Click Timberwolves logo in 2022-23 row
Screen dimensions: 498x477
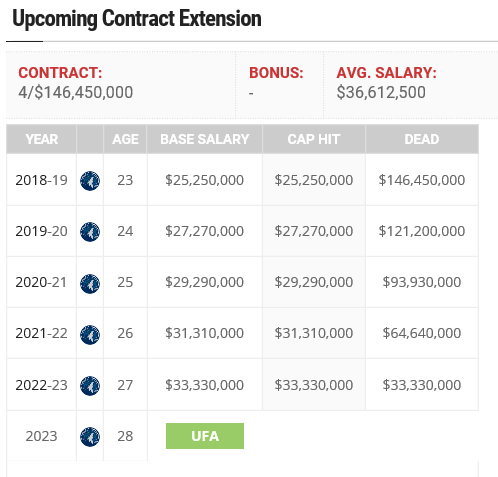click(x=90, y=386)
